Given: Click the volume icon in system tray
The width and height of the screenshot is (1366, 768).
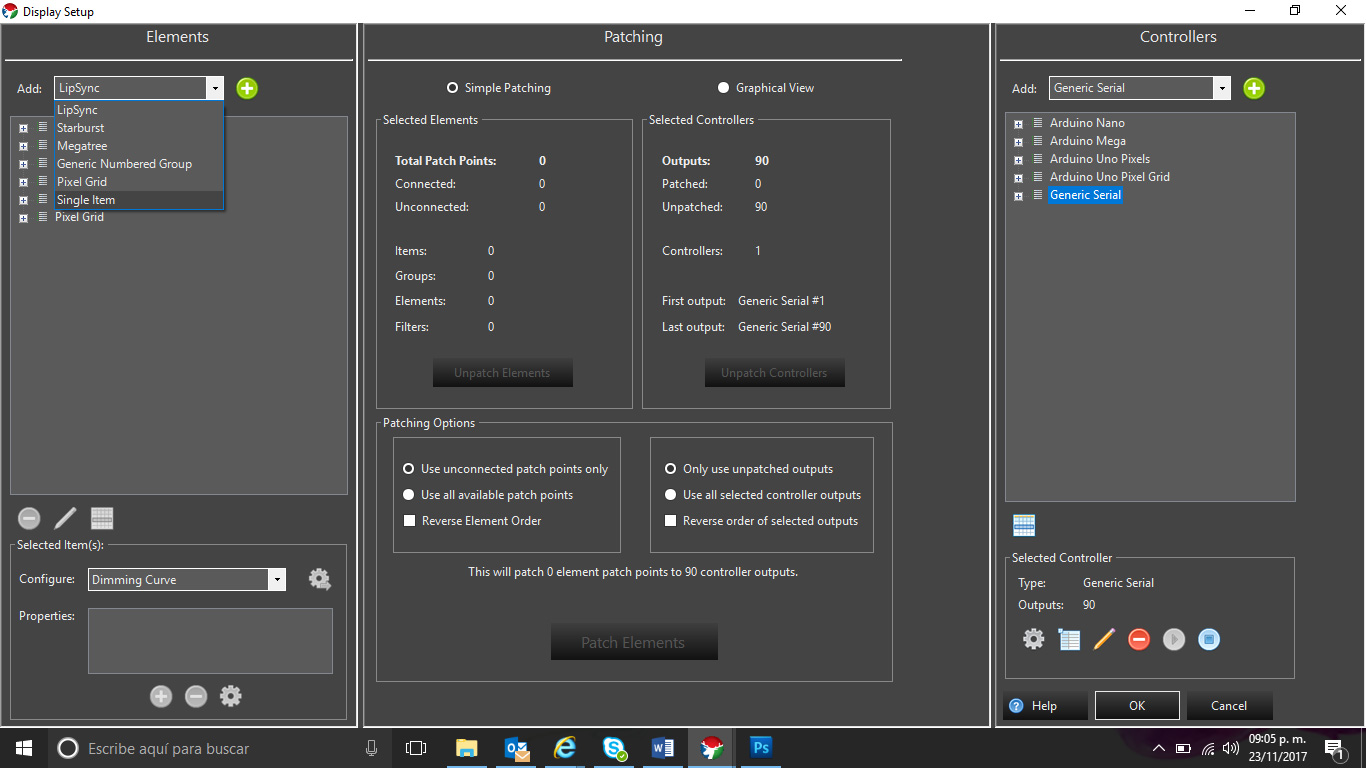Looking at the screenshot, I should (1231, 748).
